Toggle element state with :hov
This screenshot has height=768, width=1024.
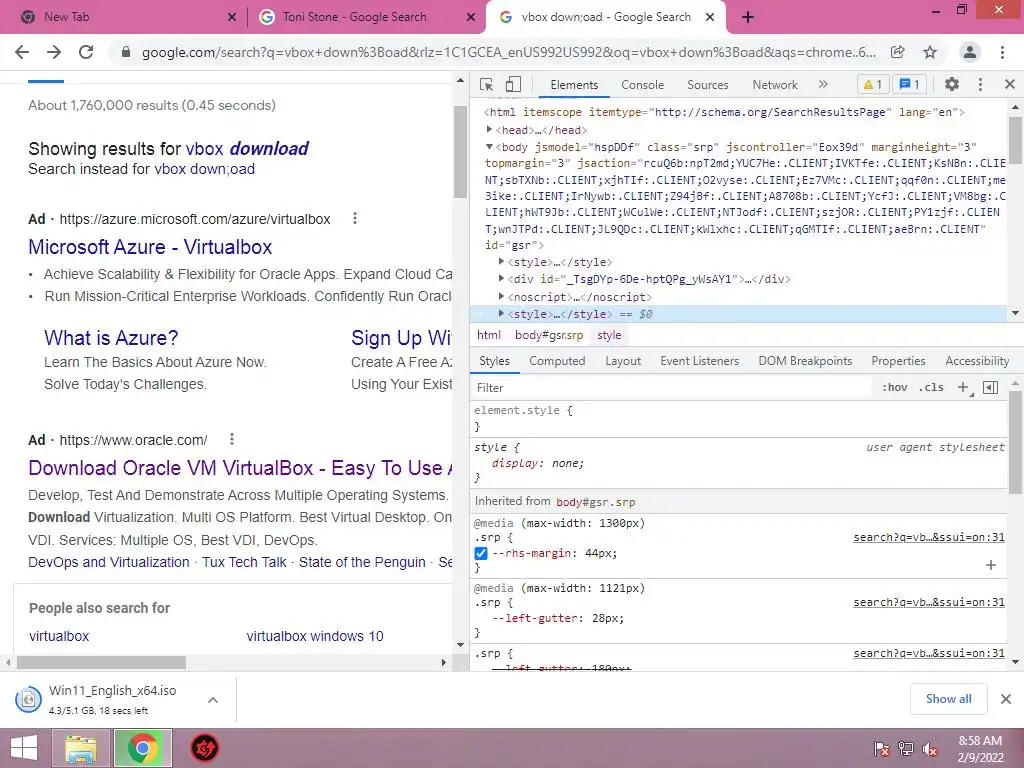895,387
